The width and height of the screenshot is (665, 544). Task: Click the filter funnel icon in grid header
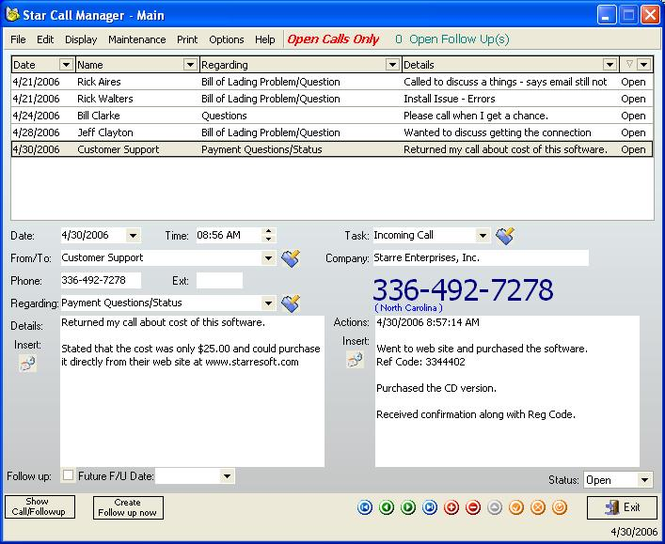(x=629, y=64)
